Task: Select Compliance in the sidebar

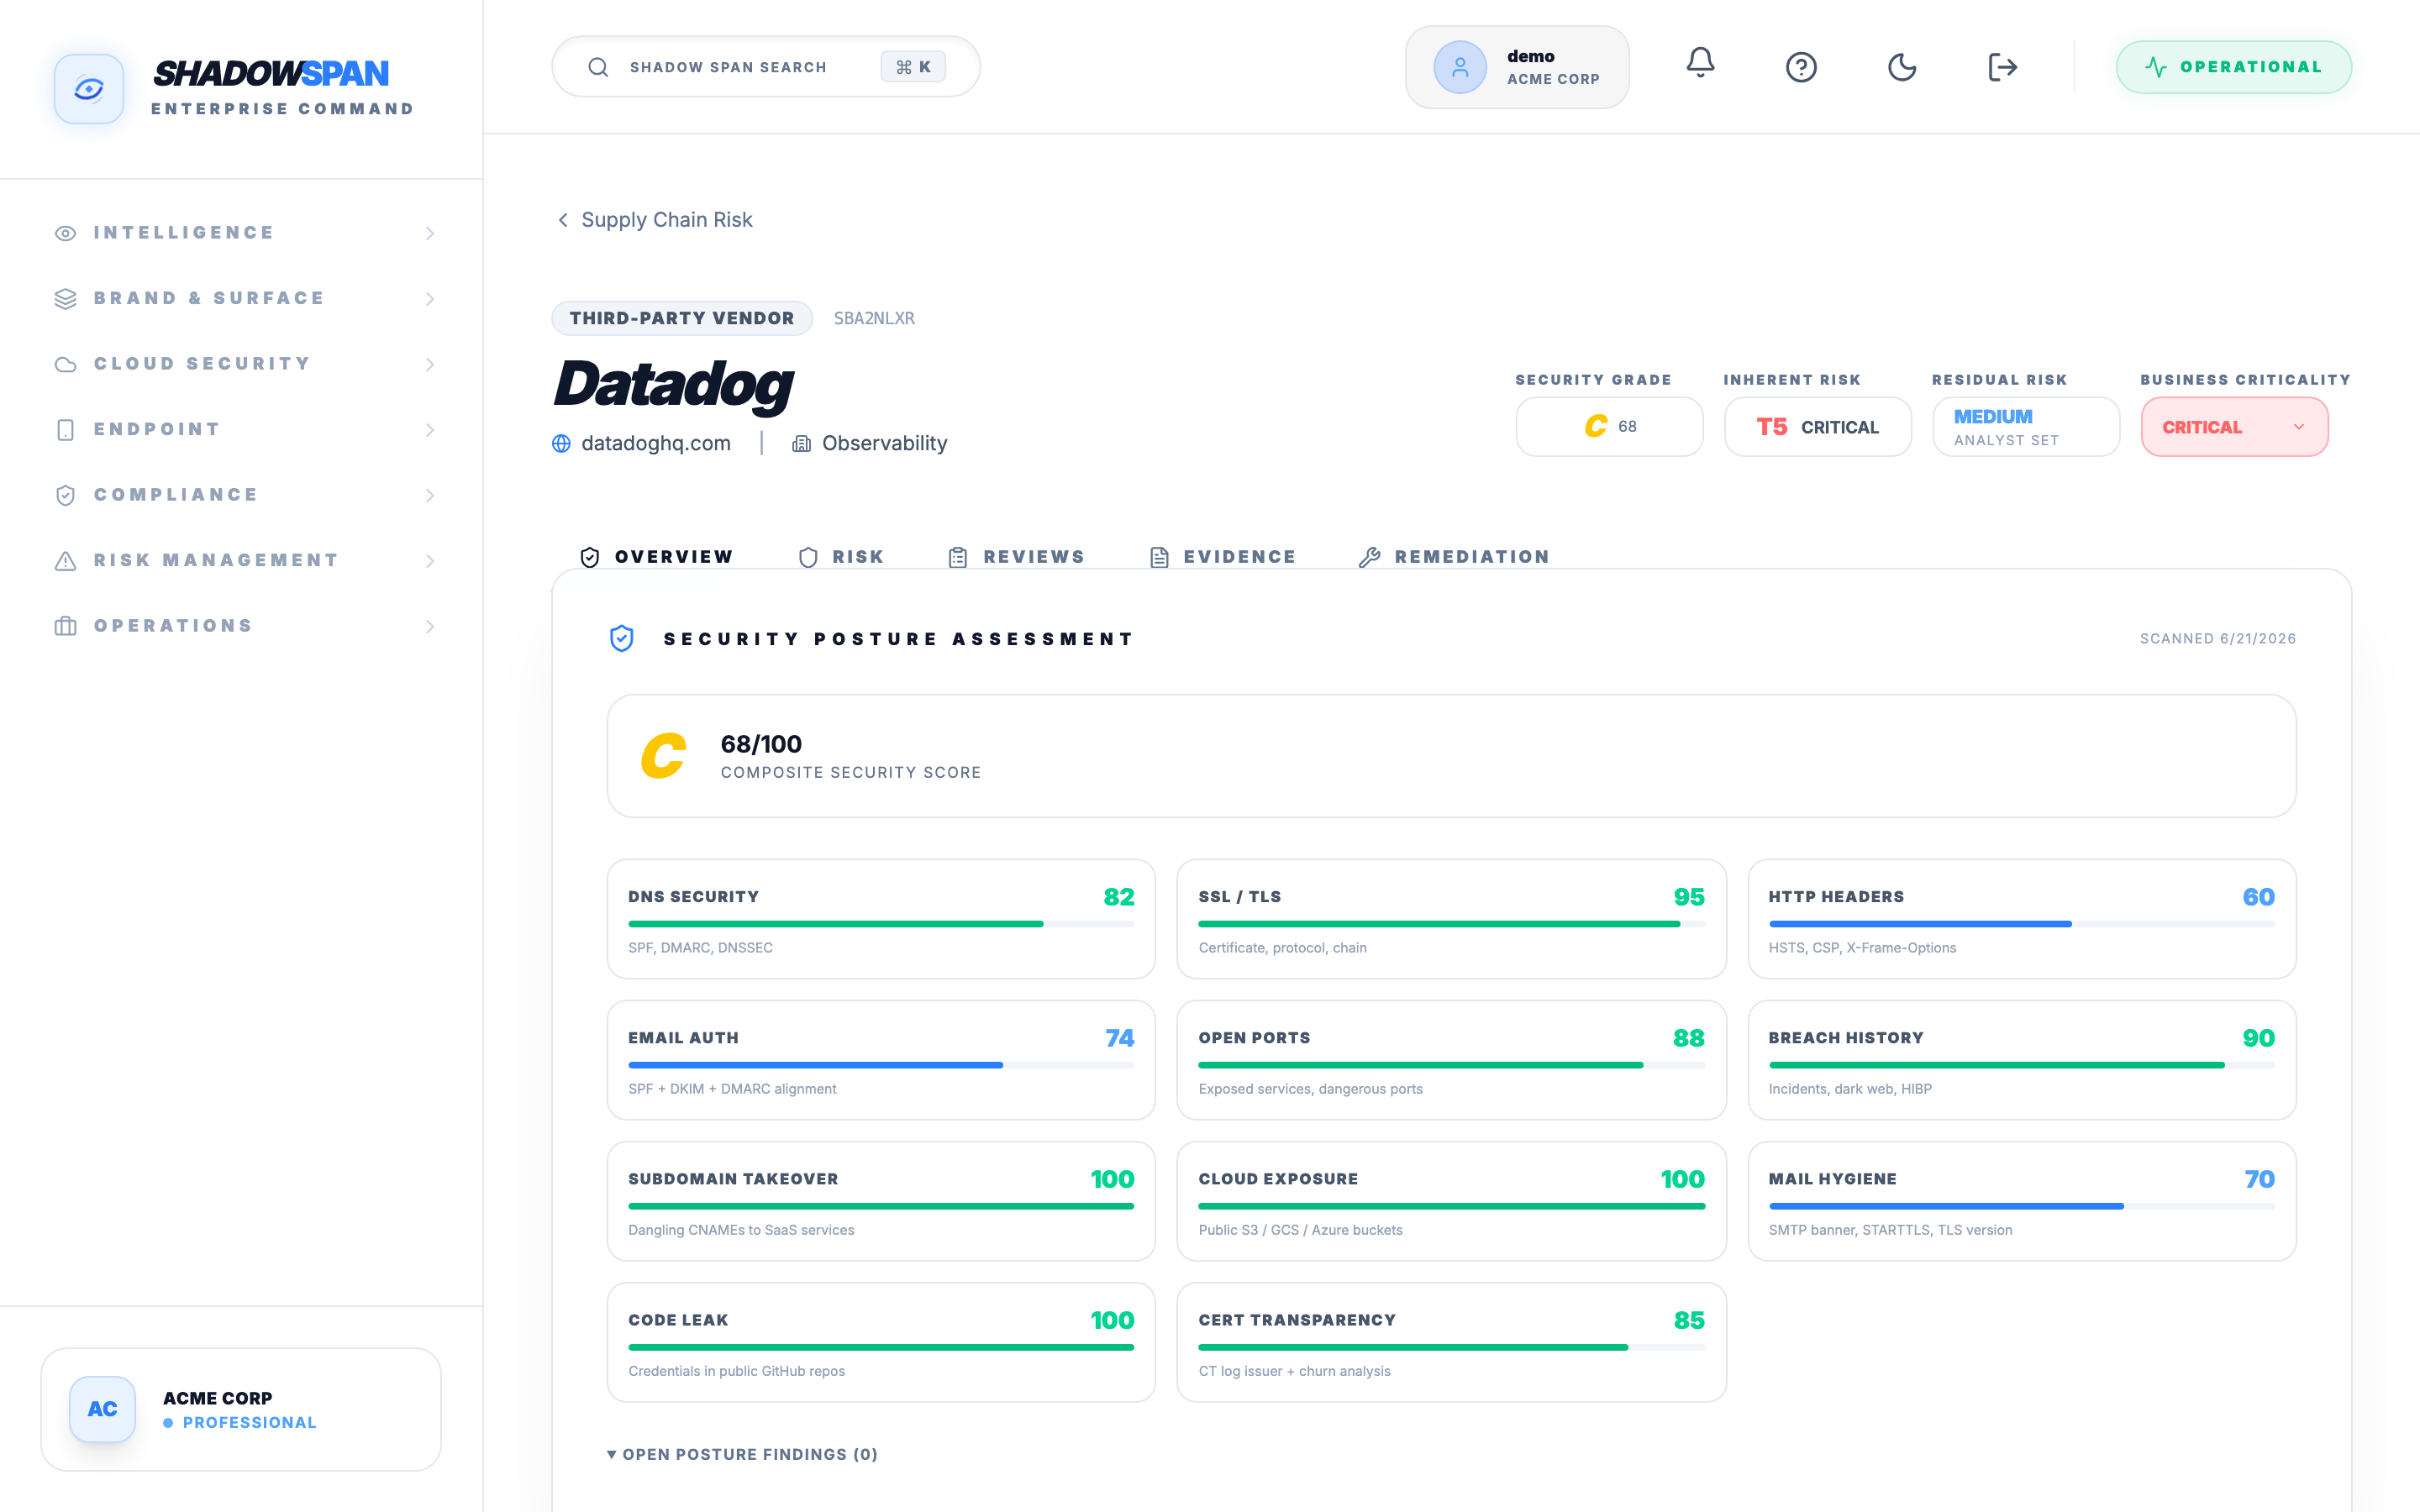Action: pos(246,495)
